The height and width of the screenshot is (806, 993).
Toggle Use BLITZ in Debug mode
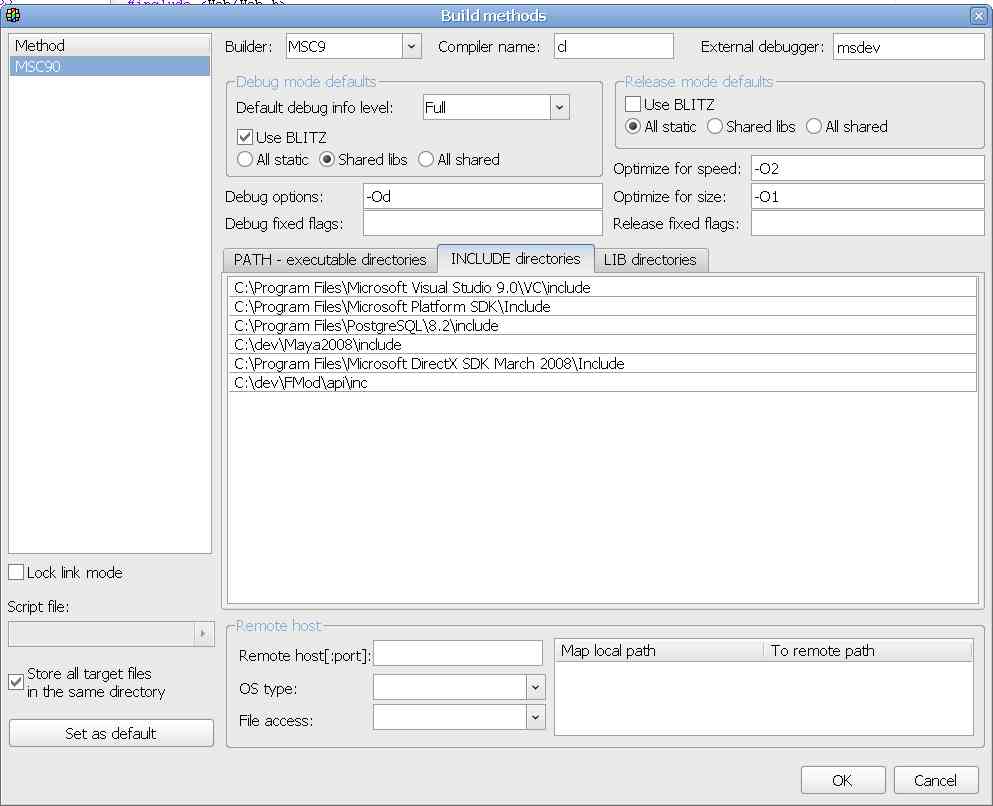pyautogui.click(x=245, y=137)
